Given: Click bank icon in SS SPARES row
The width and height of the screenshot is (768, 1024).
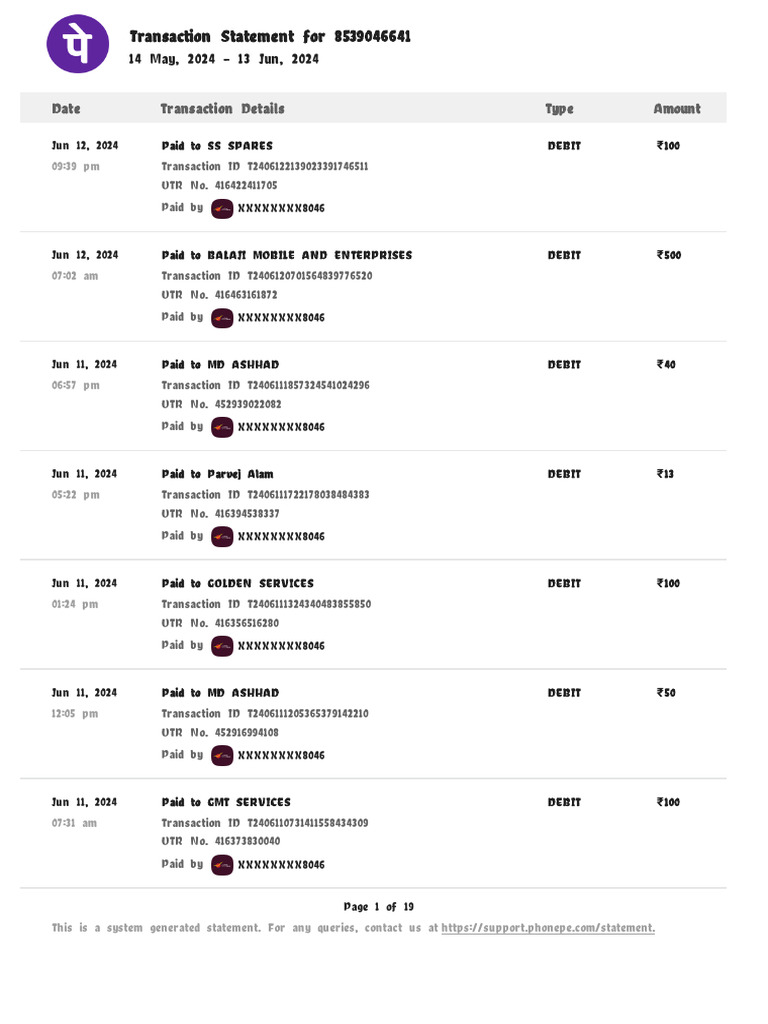Looking at the screenshot, I should pyautogui.click(x=222, y=208).
